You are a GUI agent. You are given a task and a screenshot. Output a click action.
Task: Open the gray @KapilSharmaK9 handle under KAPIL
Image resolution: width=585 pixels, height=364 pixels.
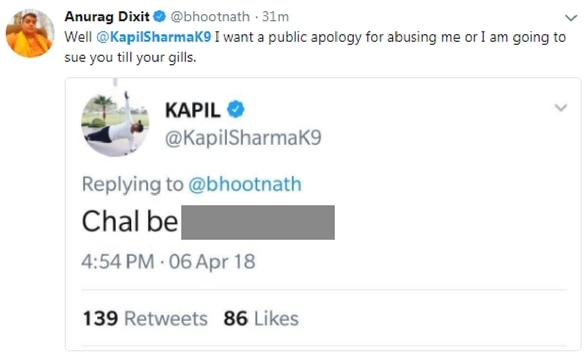point(243,138)
